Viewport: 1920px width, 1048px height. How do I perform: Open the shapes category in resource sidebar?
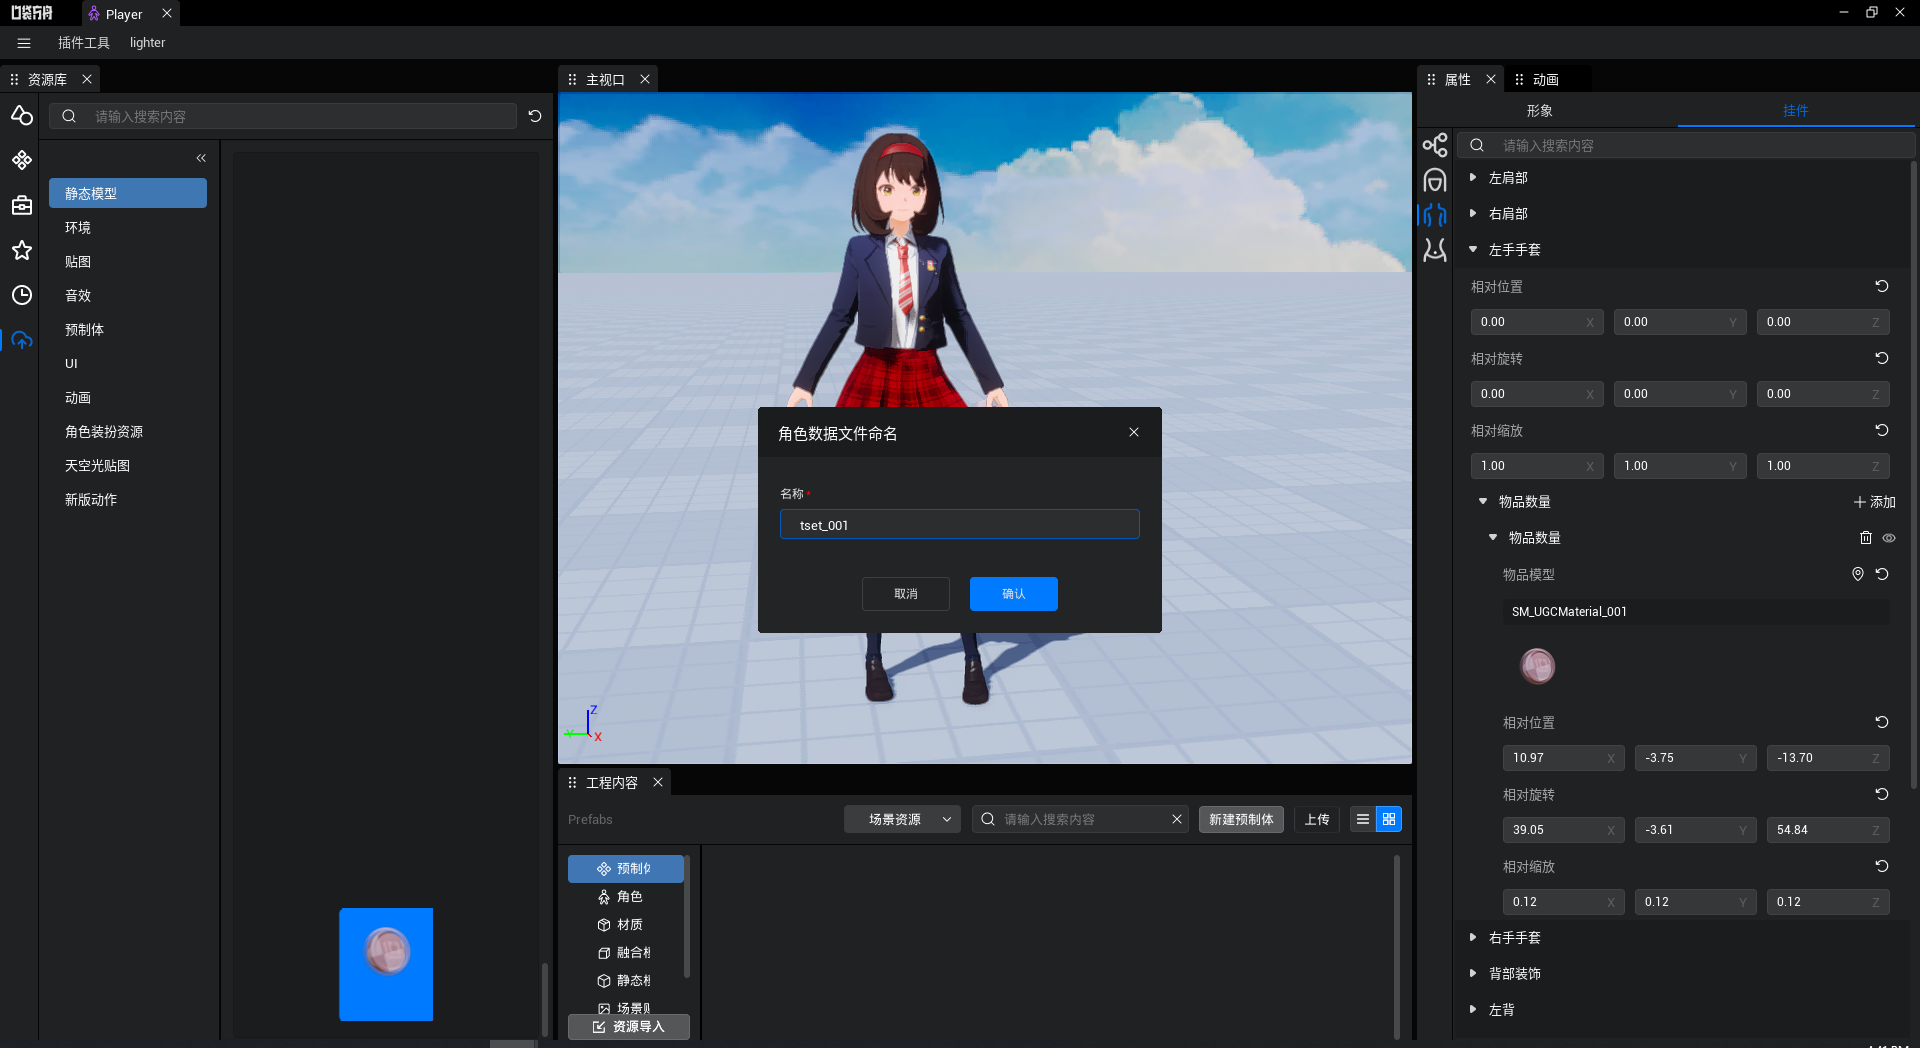pyautogui.click(x=22, y=116)
